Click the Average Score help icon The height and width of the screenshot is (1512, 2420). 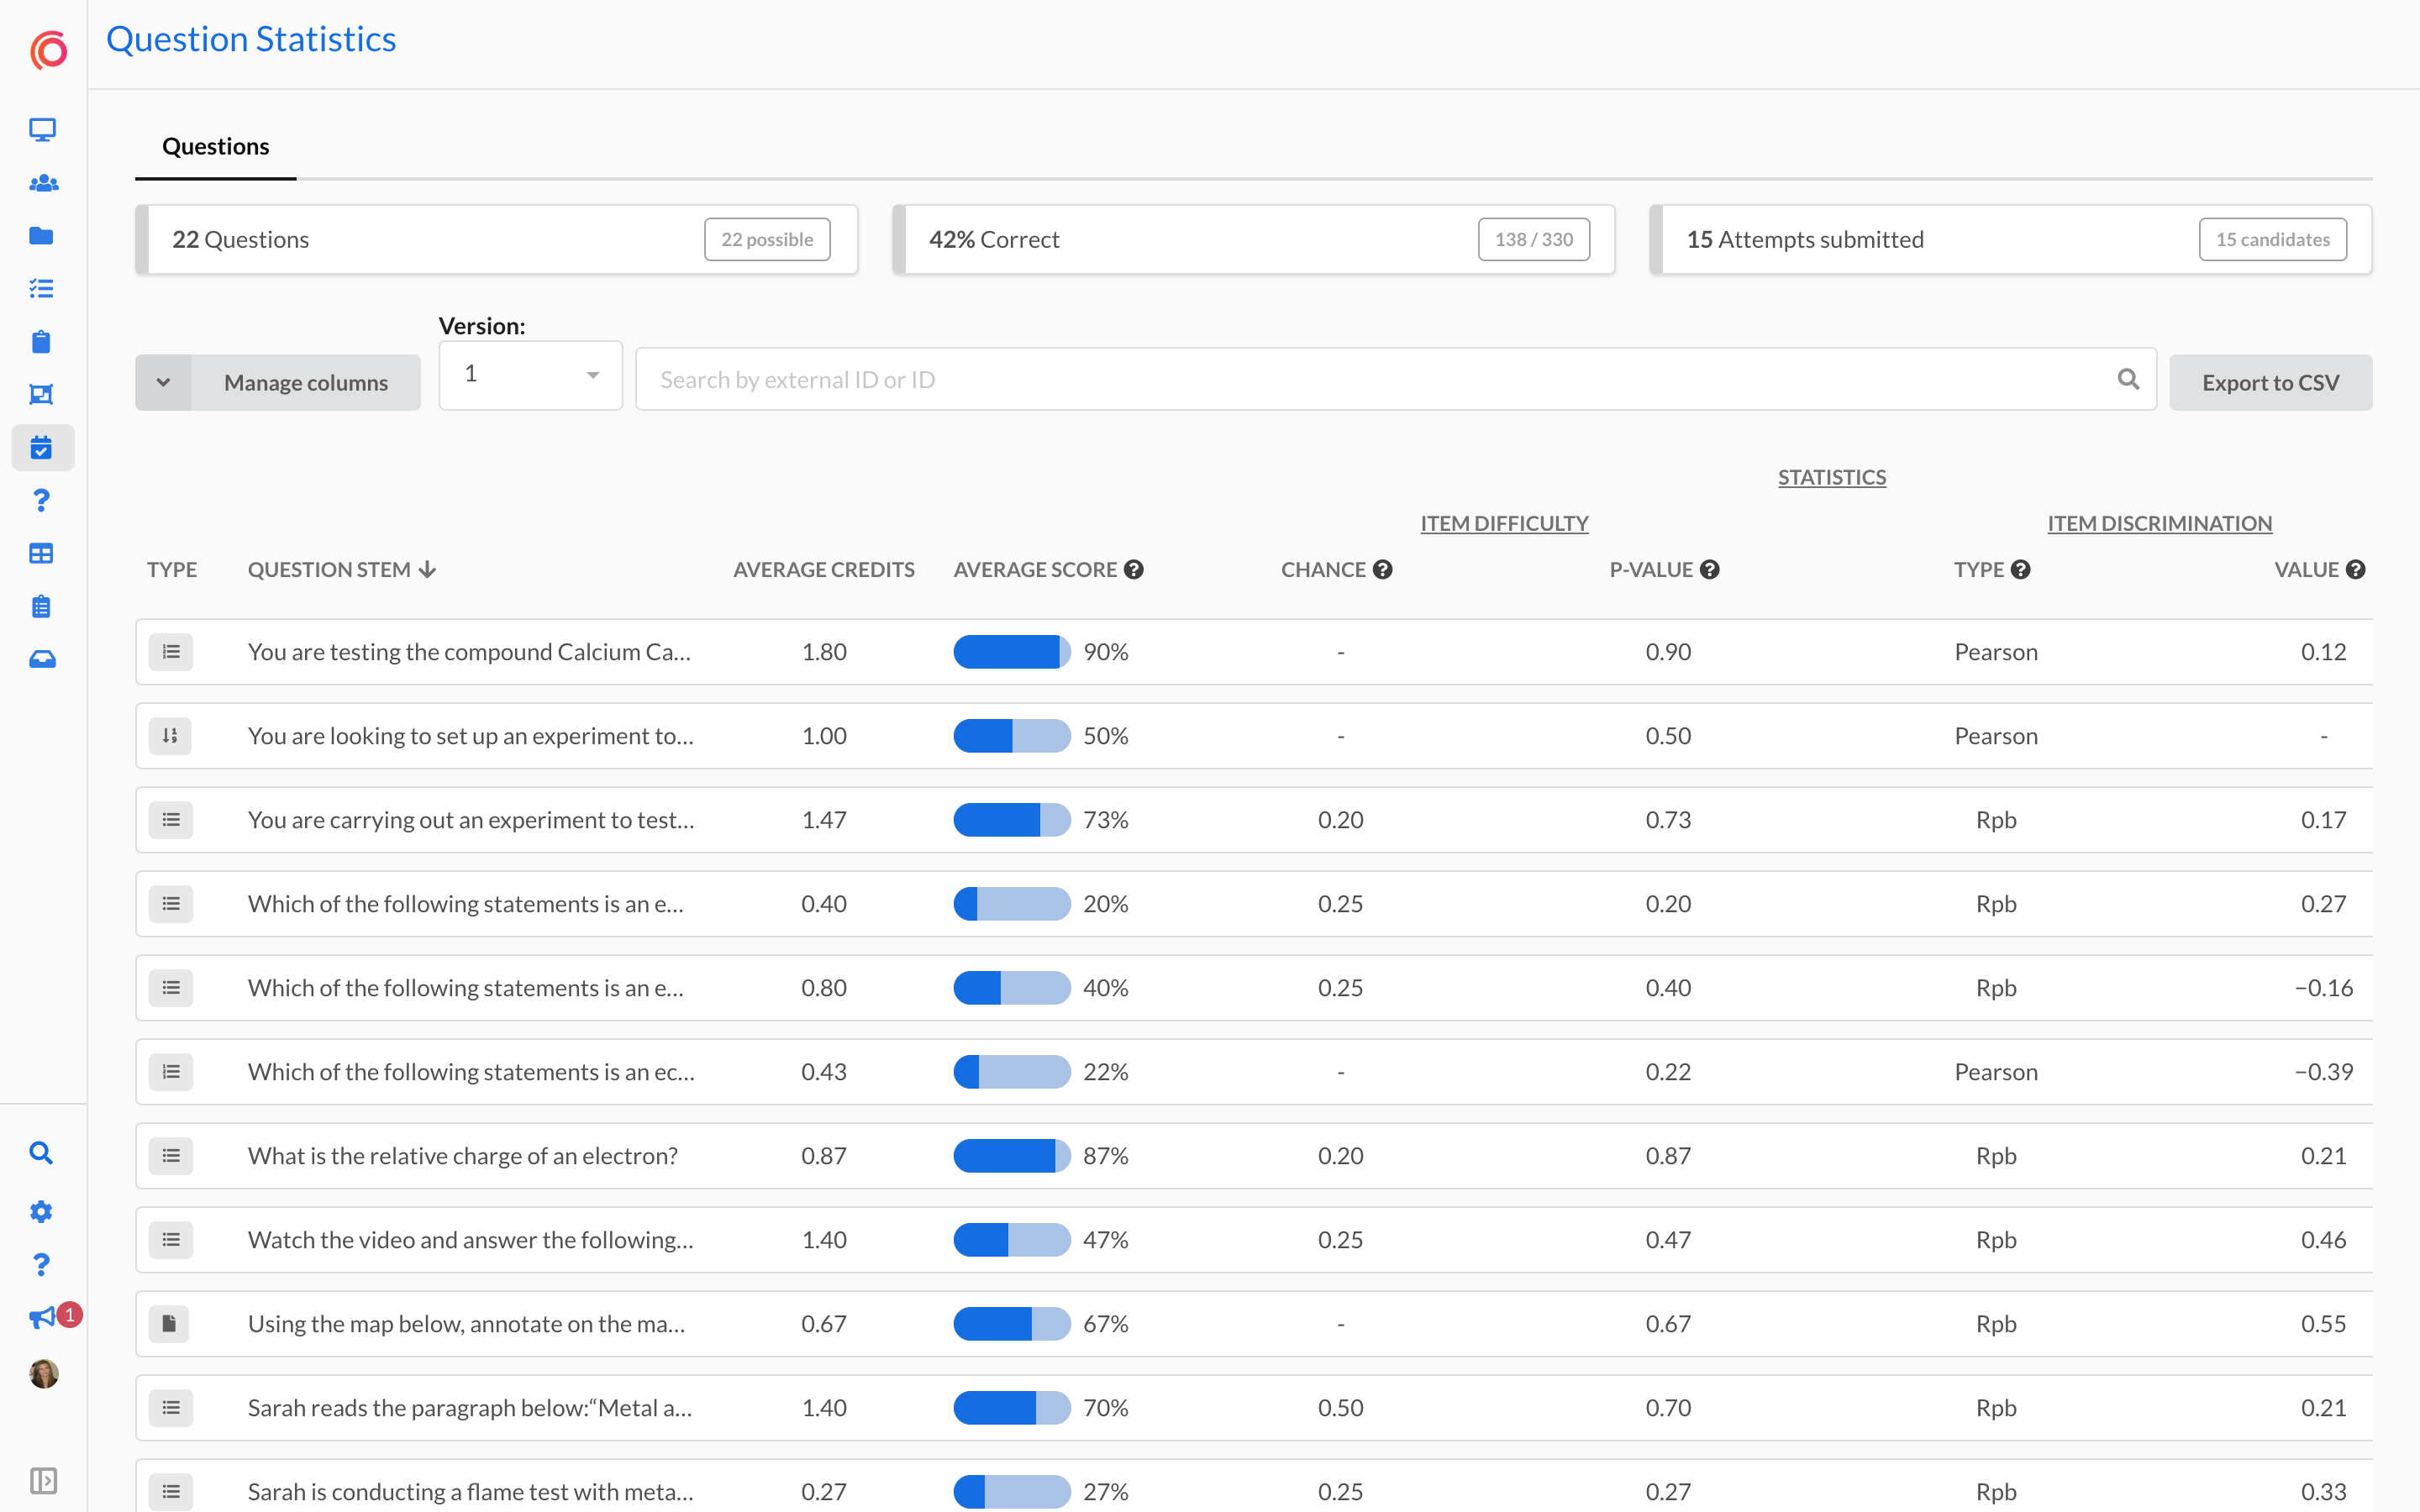pos(1133,570)
